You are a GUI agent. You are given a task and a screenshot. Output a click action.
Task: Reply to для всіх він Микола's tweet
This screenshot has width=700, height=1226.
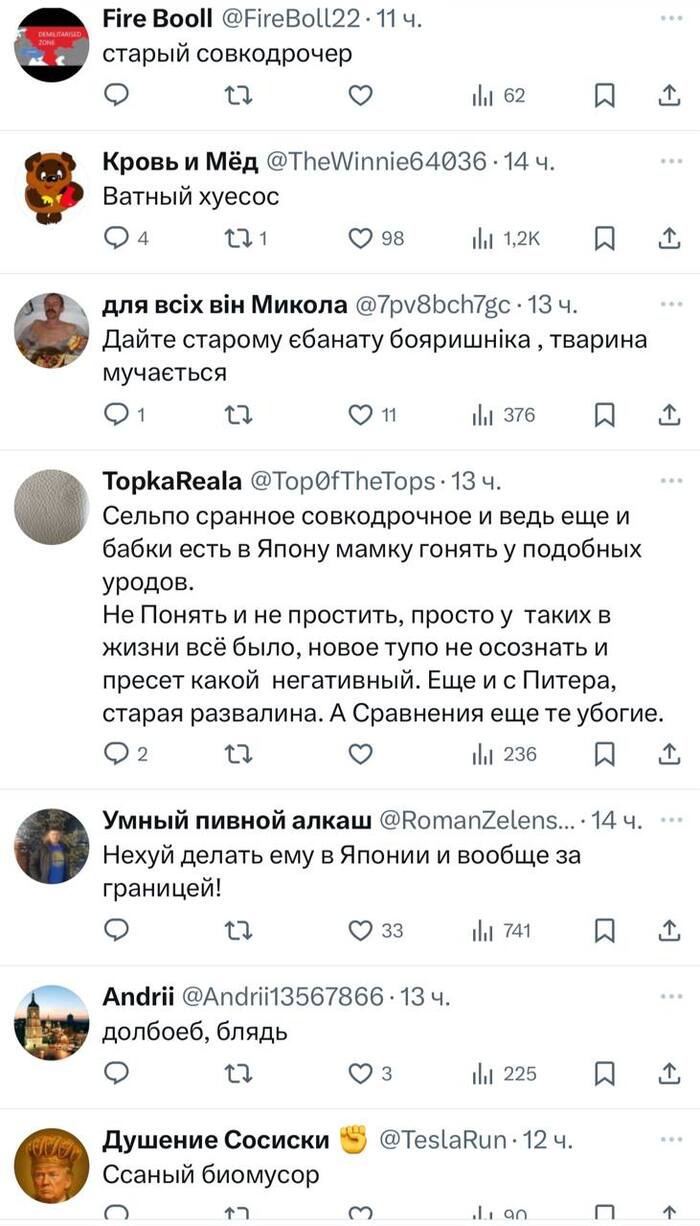click(x=117, y=415)
